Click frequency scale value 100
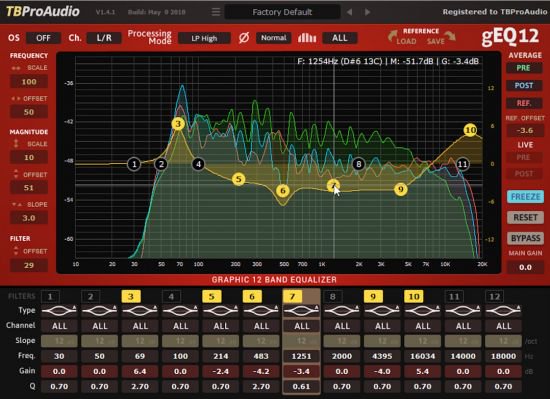The height and width of the screenshot is (399, 550). pos(29,82)
